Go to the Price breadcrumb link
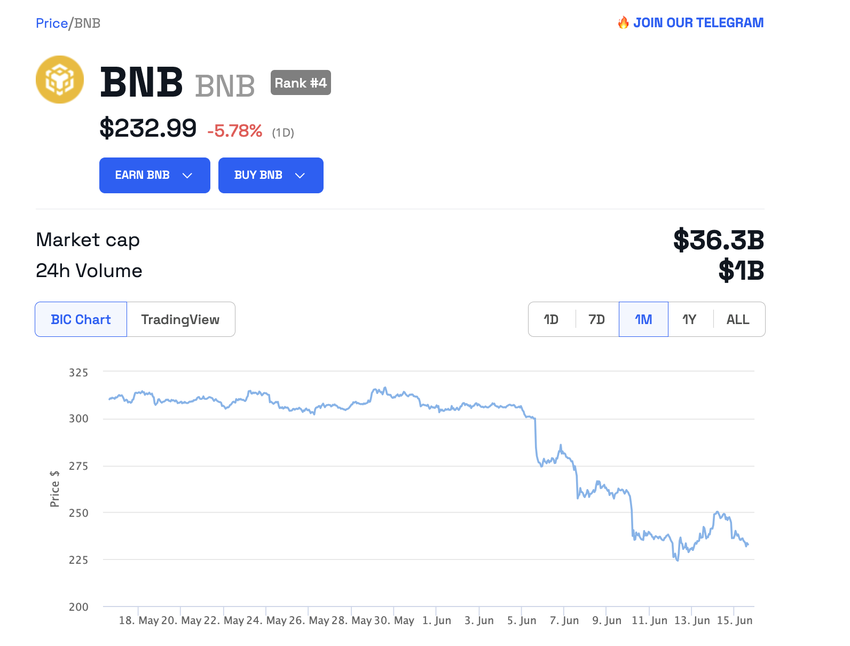 [x=51, y=23]
